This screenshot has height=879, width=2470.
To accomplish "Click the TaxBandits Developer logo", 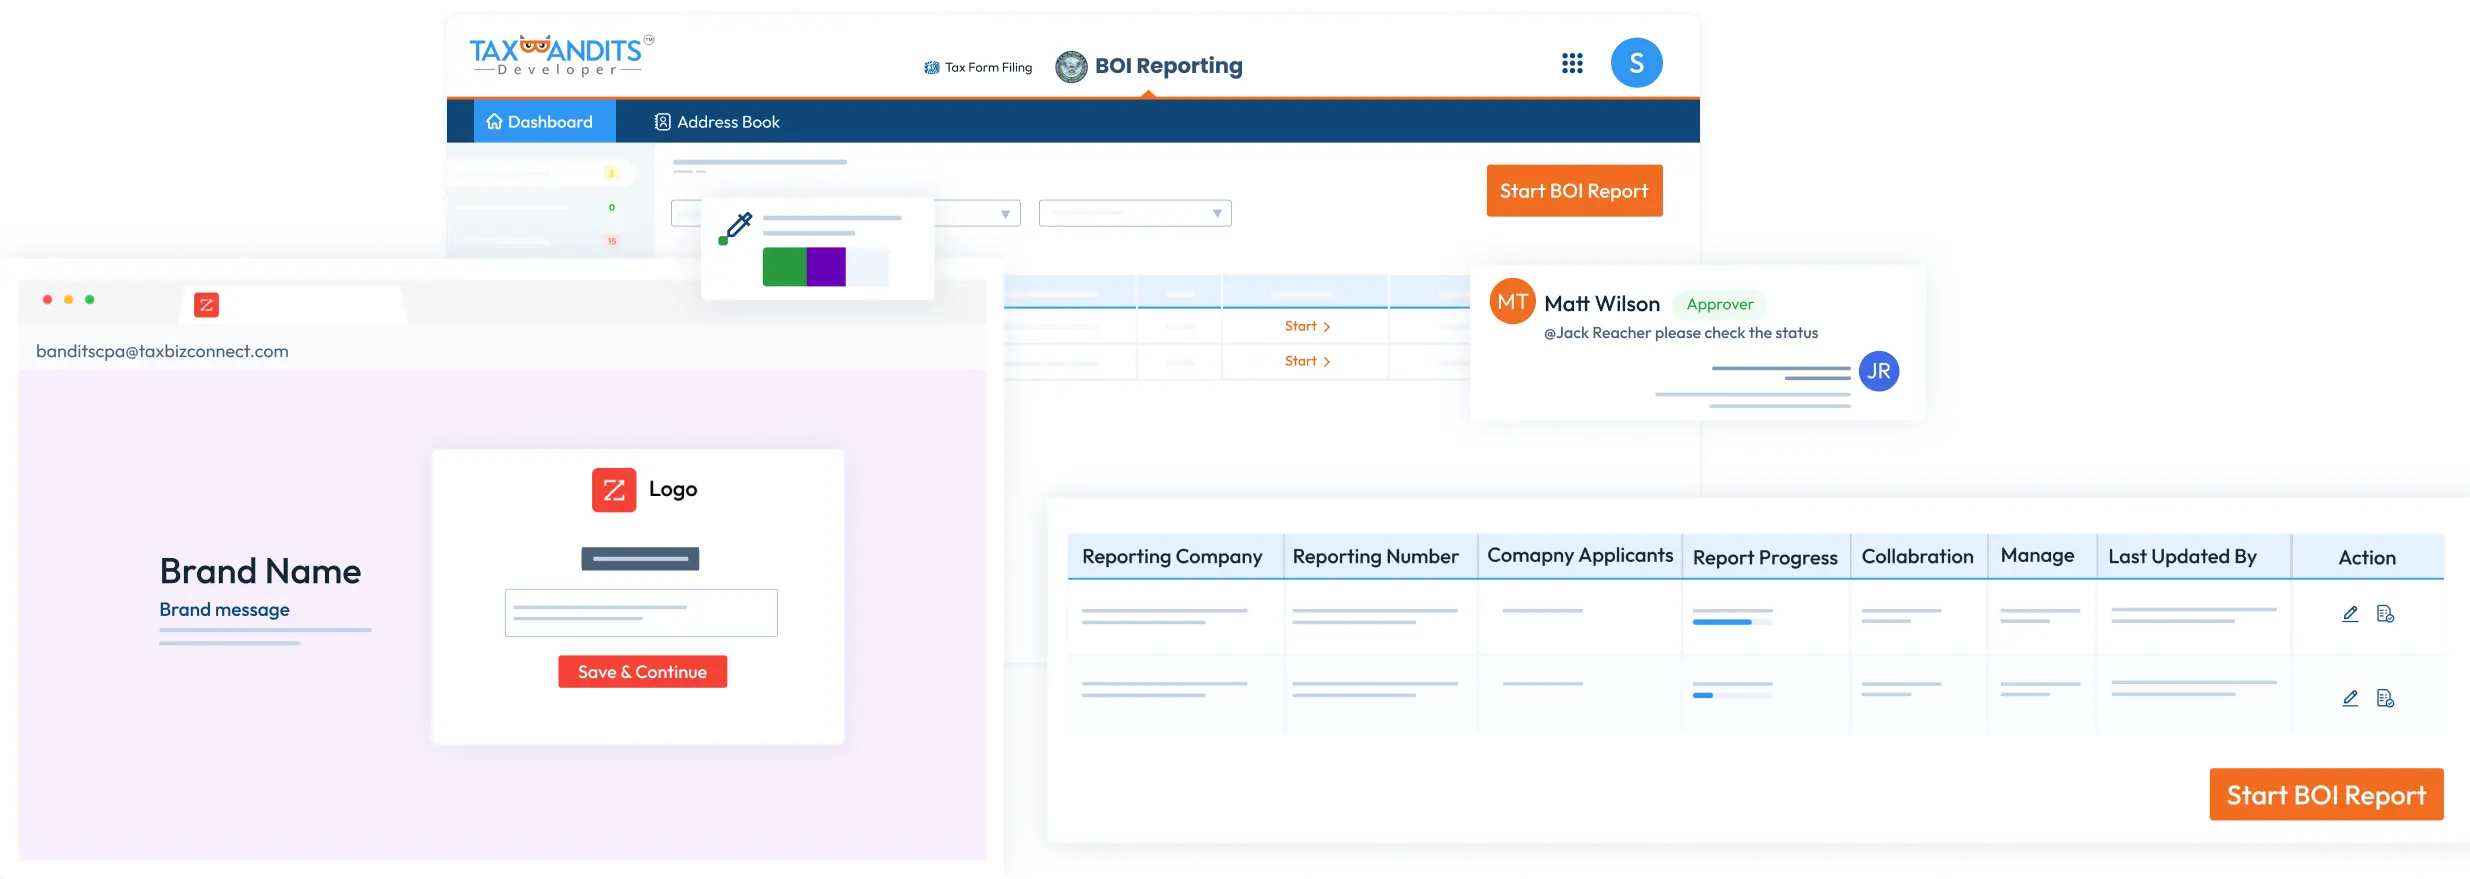I will click(561, 56).
